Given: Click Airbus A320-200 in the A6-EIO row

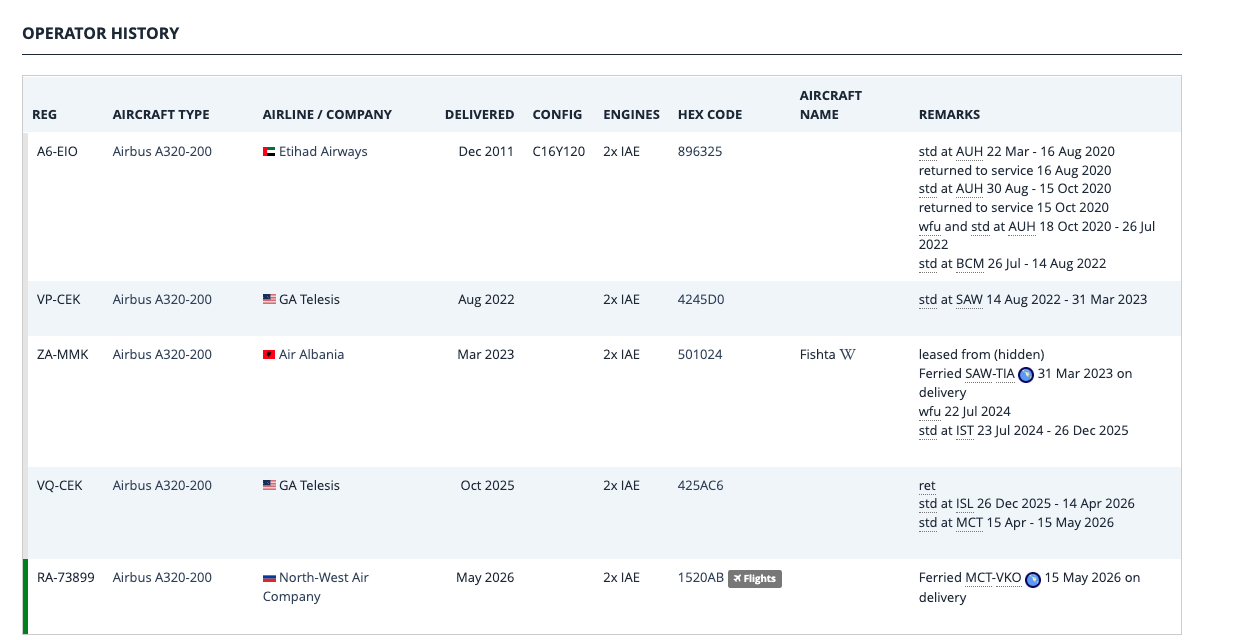Looking at the screenshot, I should (x=162, y=152).
